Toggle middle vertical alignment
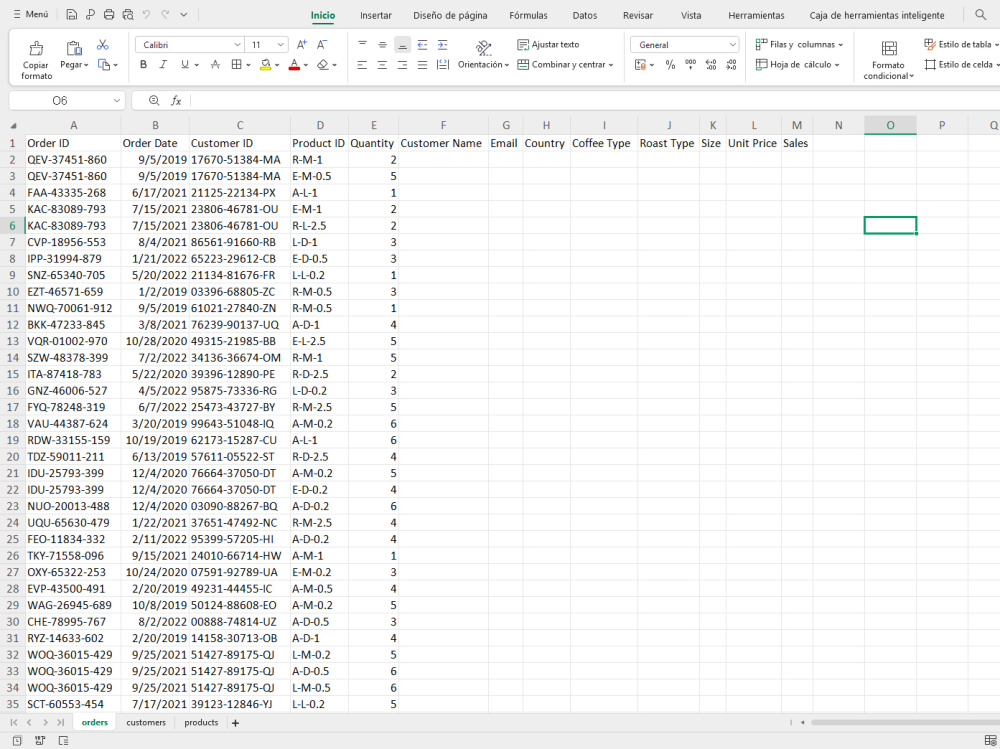1000x749 pixels. point(382,45)
